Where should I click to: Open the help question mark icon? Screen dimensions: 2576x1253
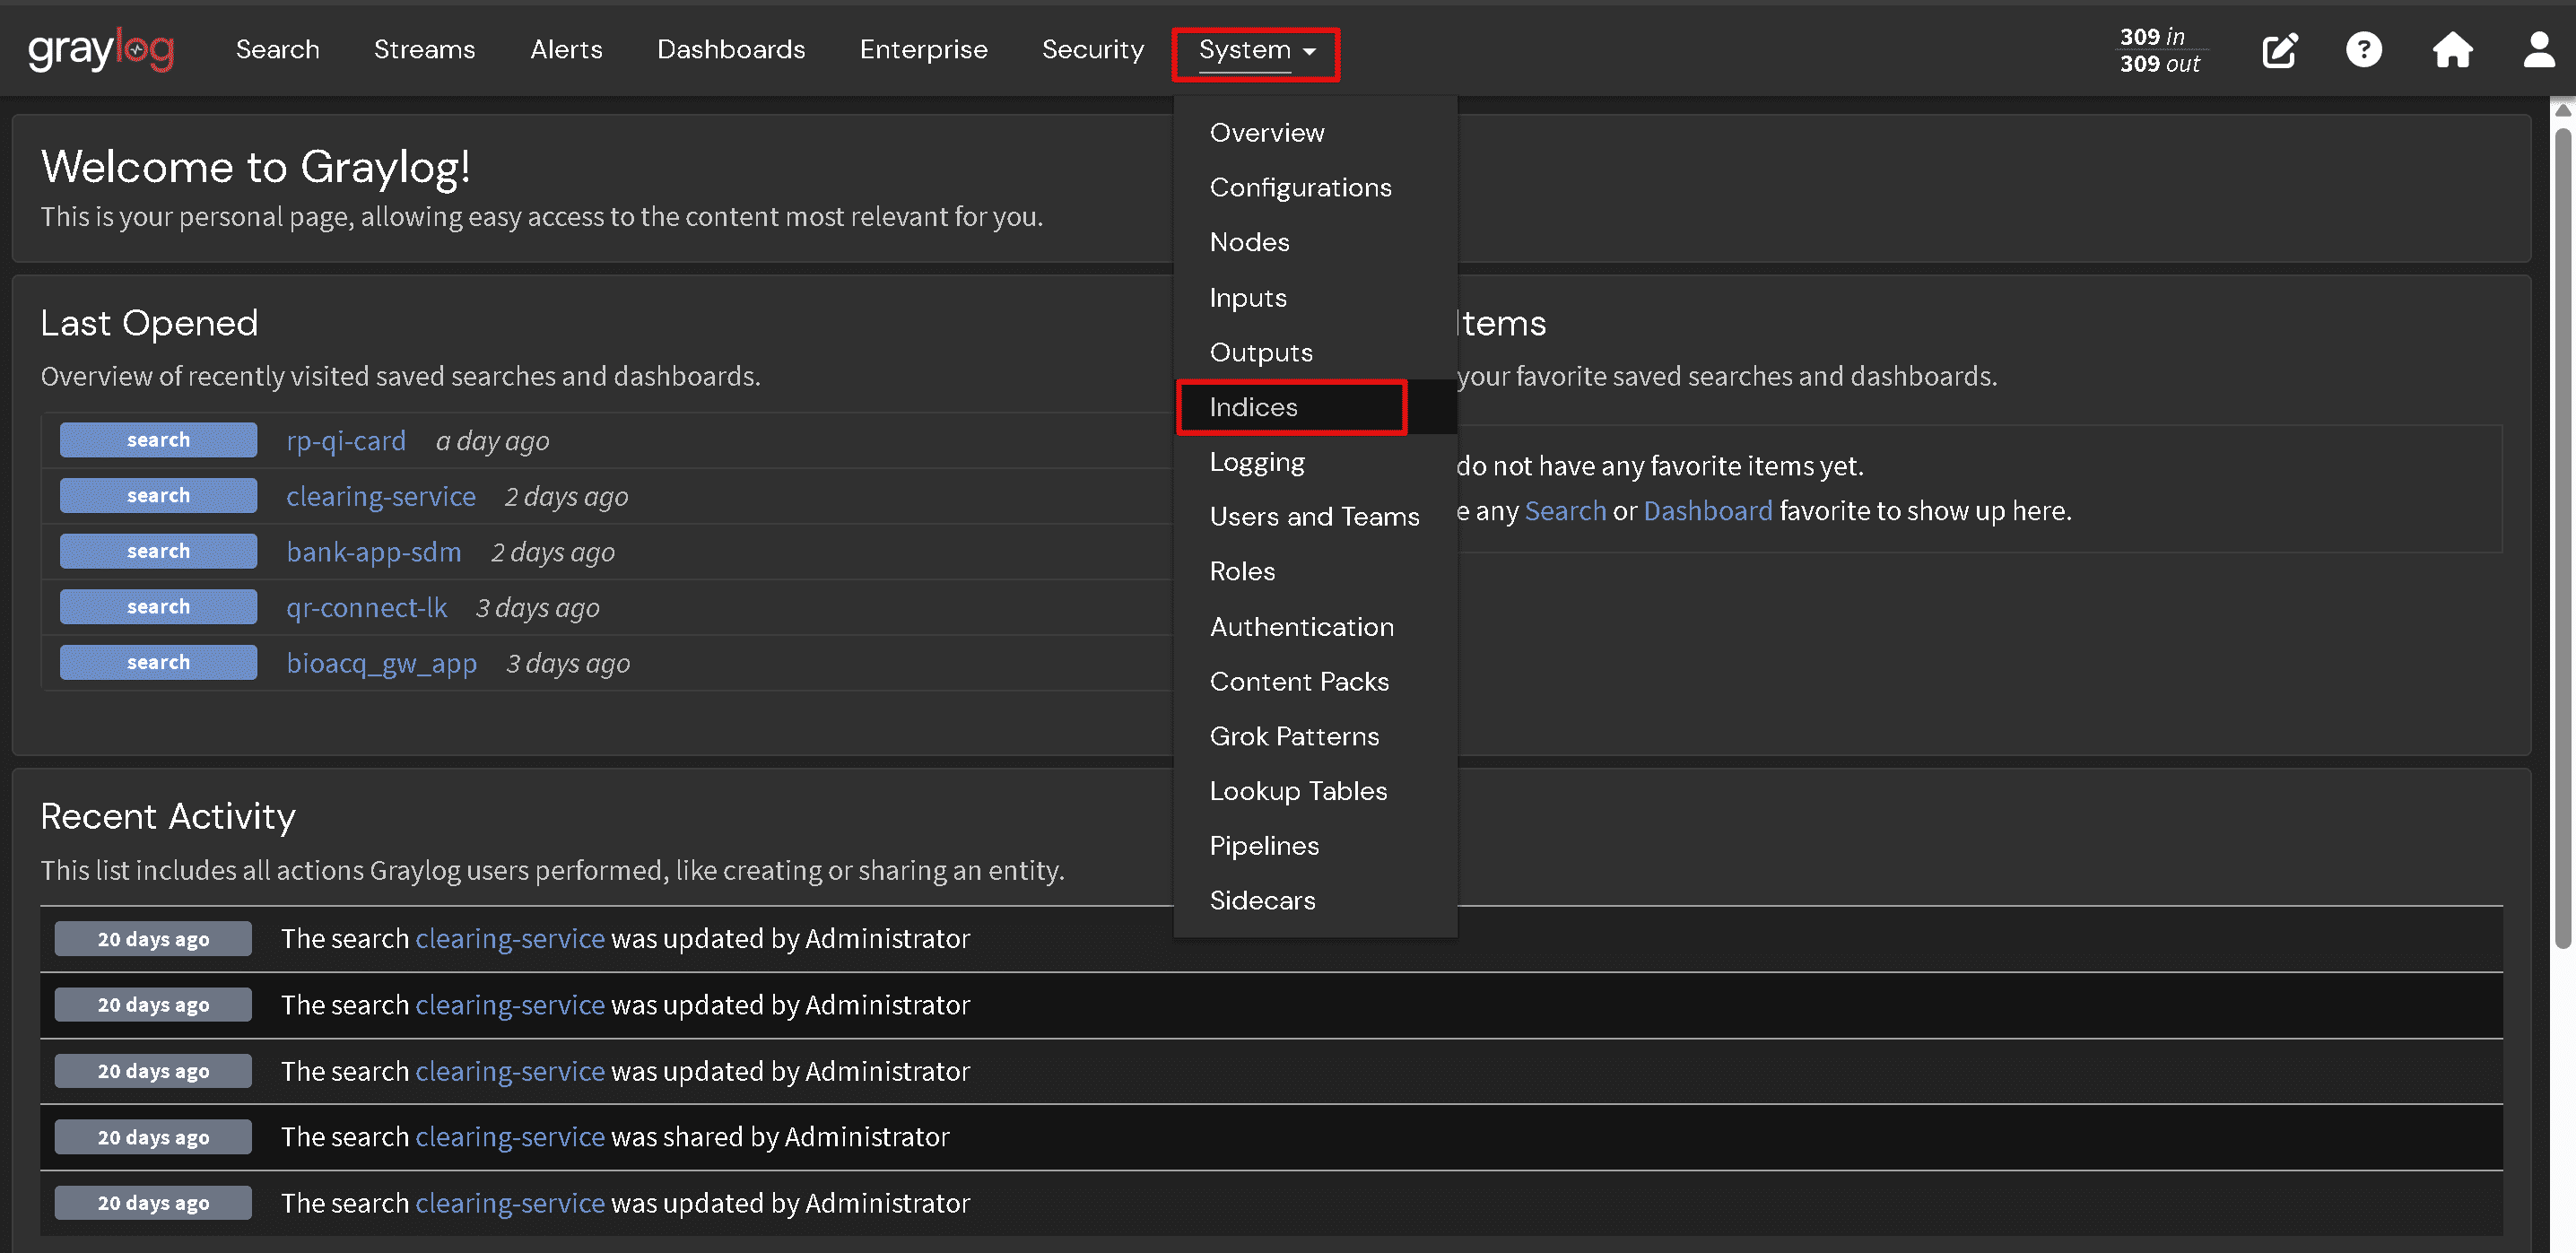[2364, 50]
